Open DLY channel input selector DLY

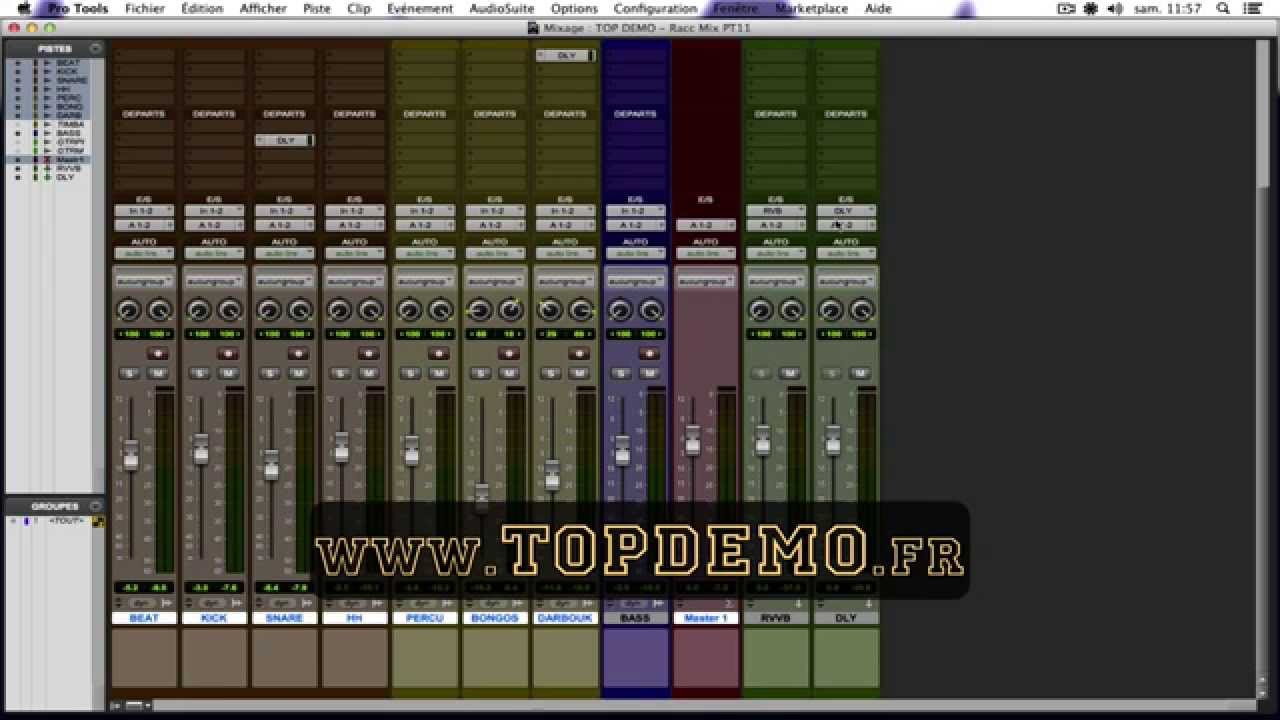846,211
